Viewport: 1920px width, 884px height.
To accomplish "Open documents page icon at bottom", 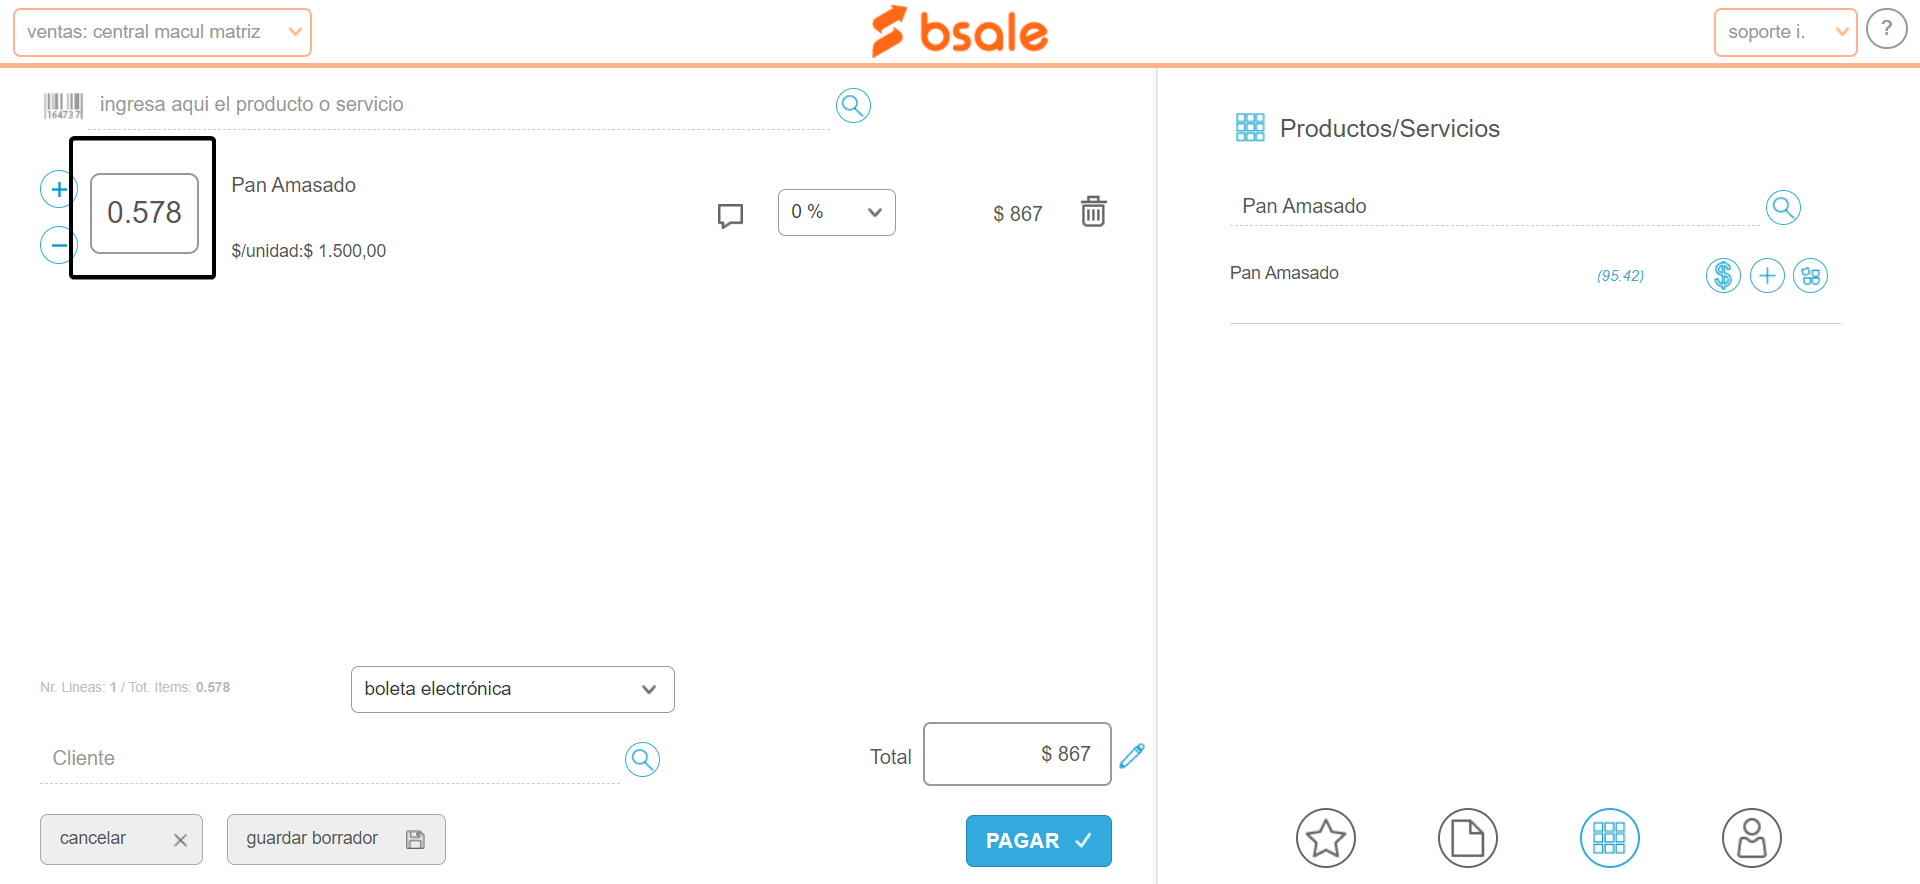I will [x=1468, y=838].
